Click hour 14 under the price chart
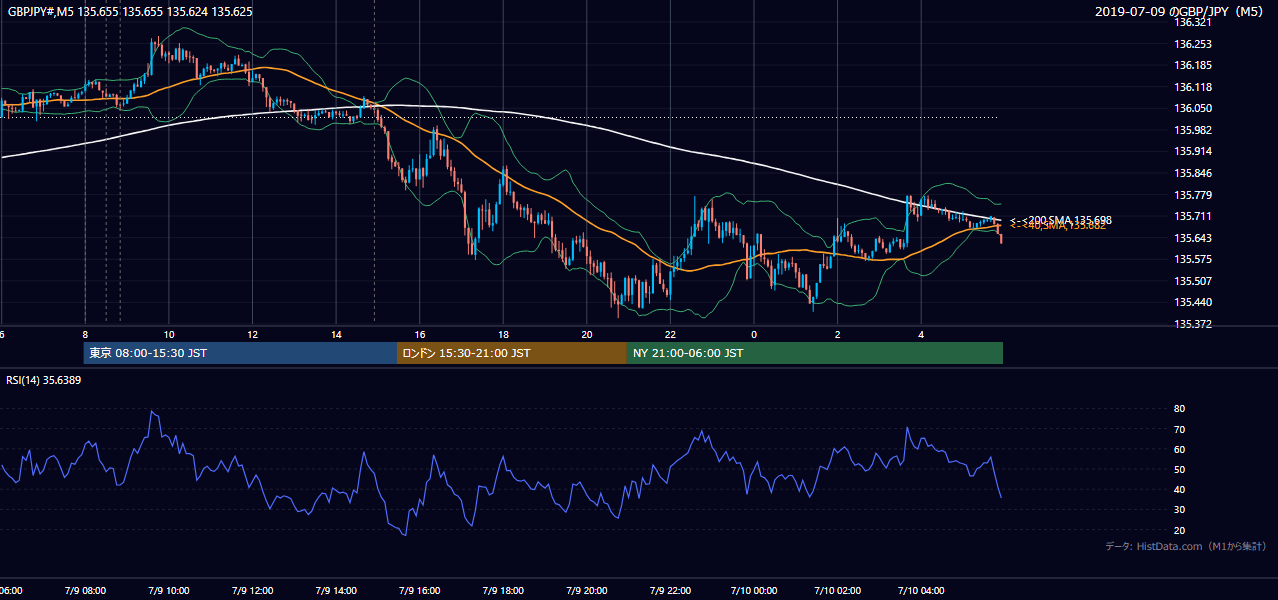Image resolution: width=1278 pixels, height=600 pixels. click(x=336, y=334)
